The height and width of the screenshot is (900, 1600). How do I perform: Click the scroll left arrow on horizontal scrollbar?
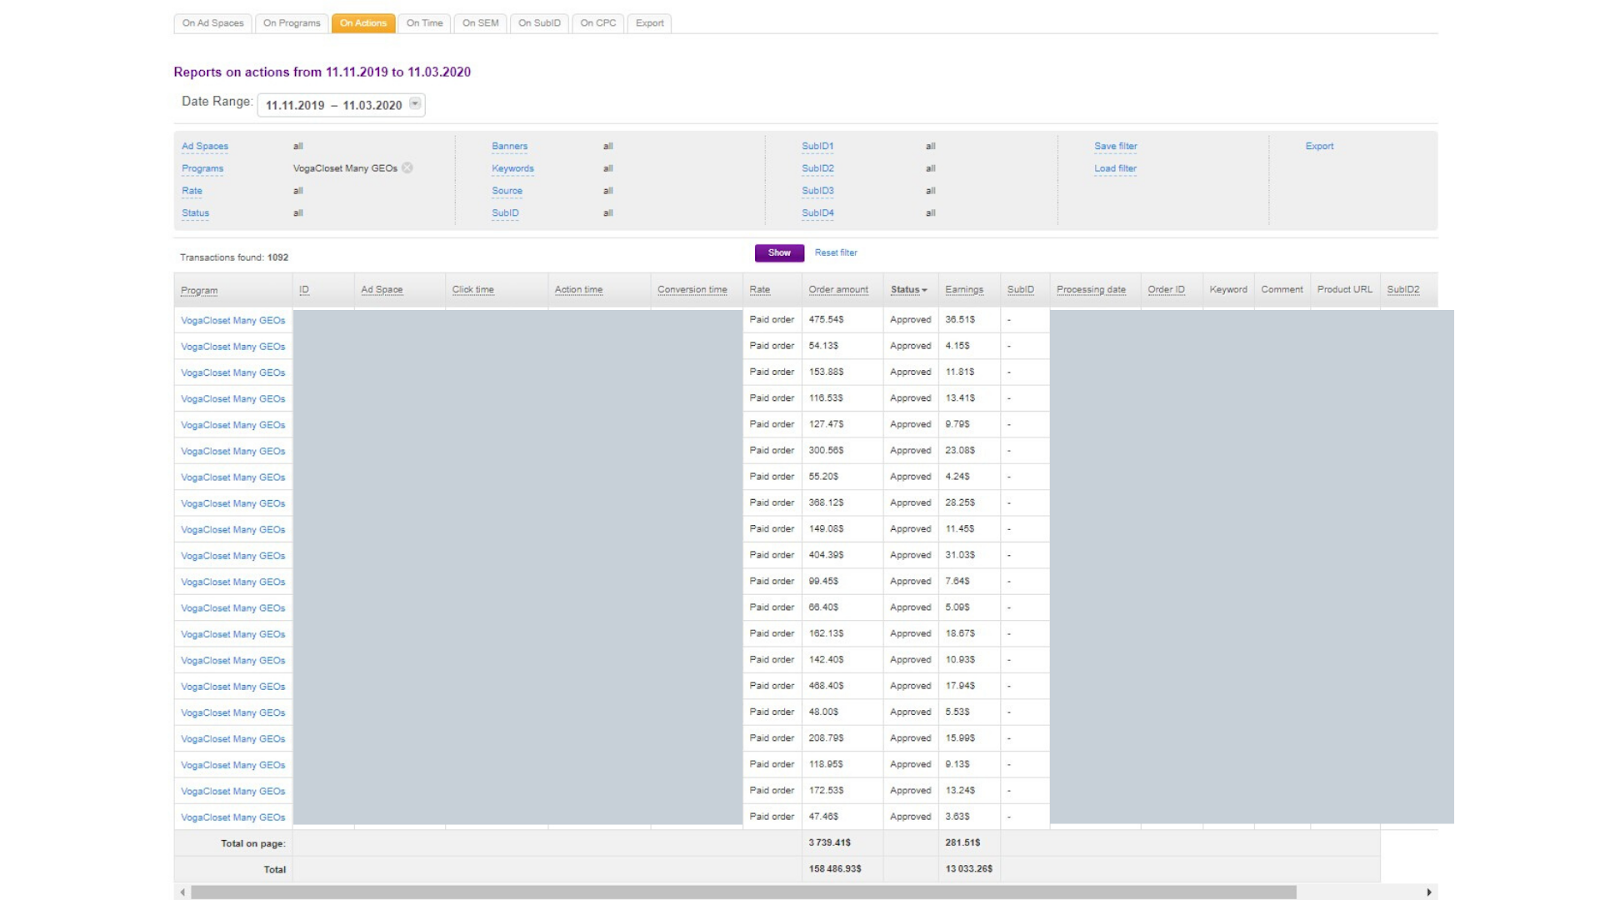182,892
